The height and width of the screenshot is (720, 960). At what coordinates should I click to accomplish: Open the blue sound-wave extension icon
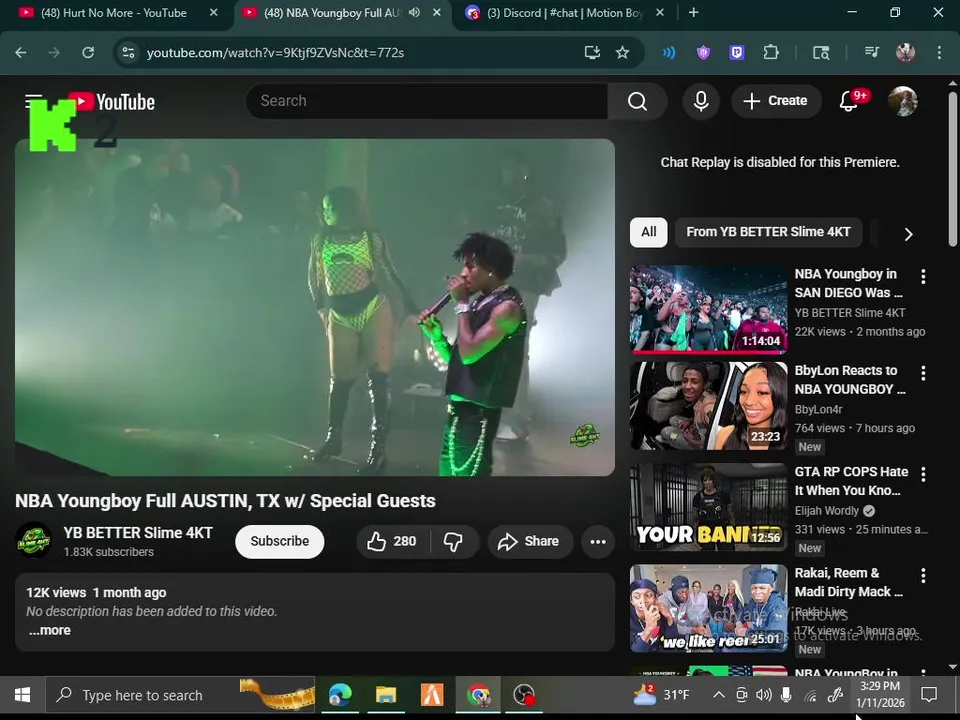[x=669, y=53]
